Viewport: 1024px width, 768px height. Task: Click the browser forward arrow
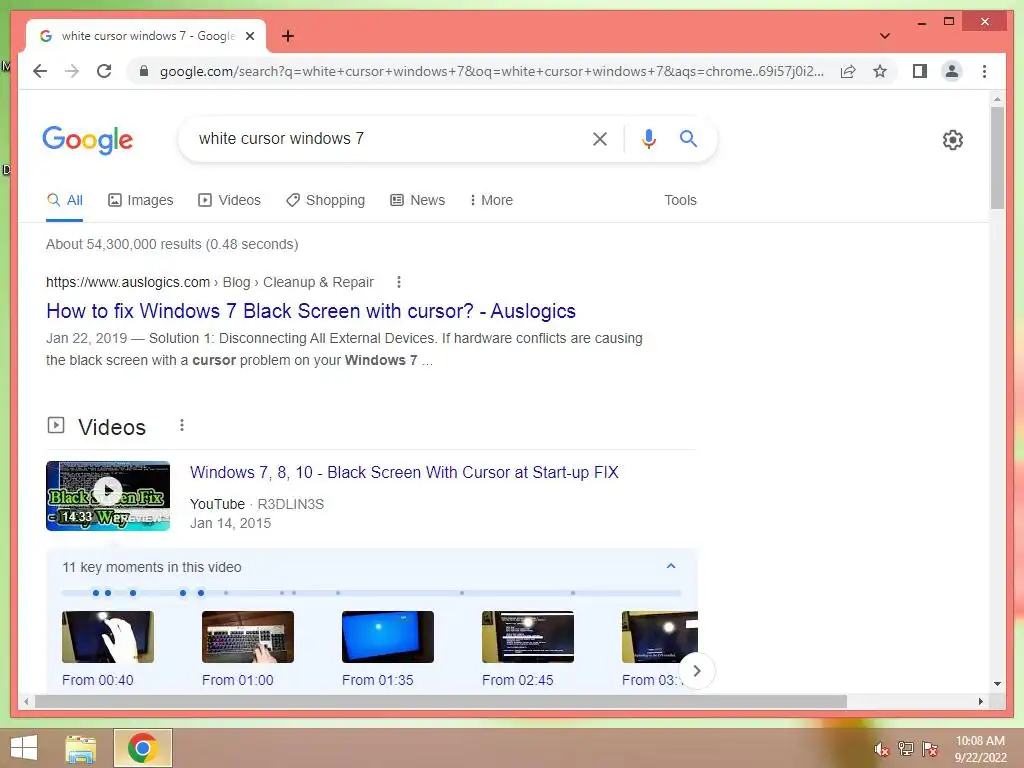[x=72, y=71]
